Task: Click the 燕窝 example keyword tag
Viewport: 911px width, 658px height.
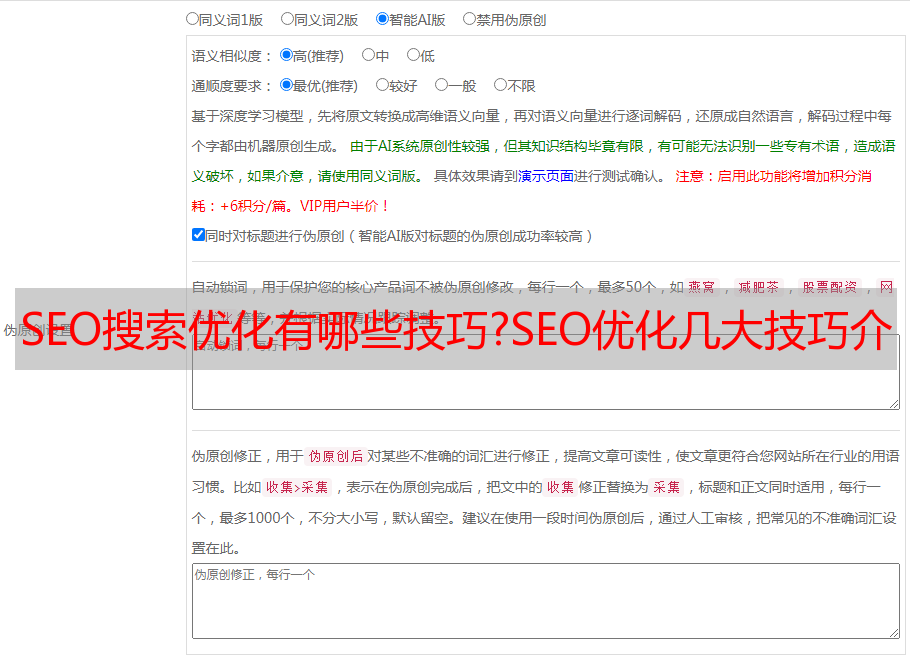Action: point(701,287)
